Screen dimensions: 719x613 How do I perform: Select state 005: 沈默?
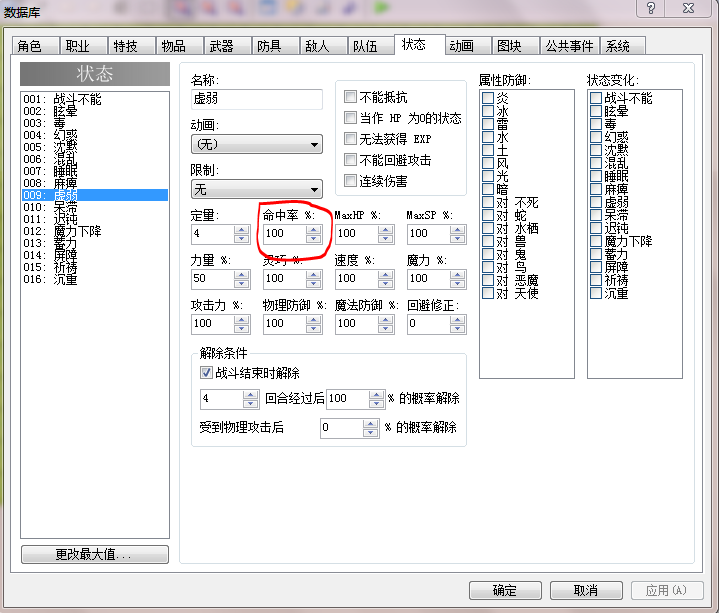(95, 147)
